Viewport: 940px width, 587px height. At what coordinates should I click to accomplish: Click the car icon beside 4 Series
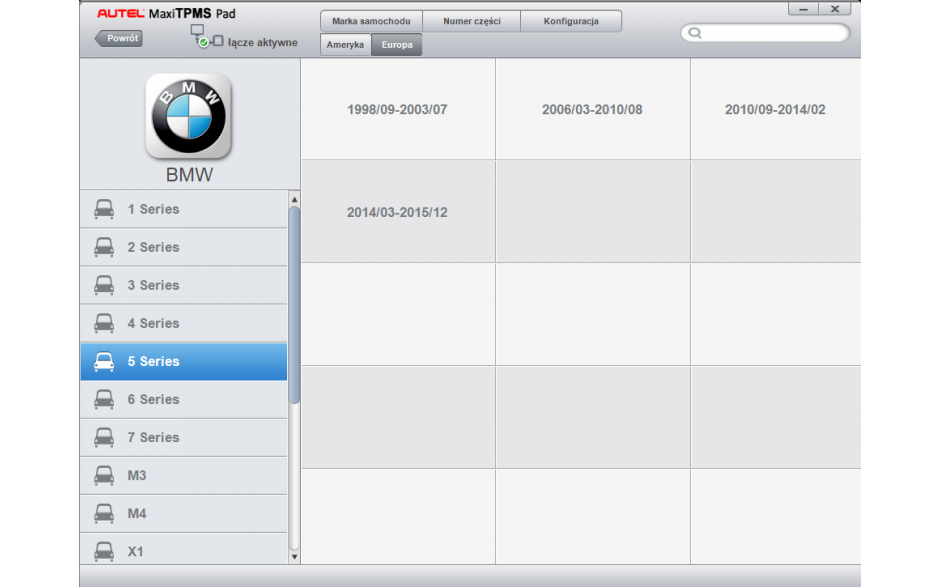click(104, 323)
